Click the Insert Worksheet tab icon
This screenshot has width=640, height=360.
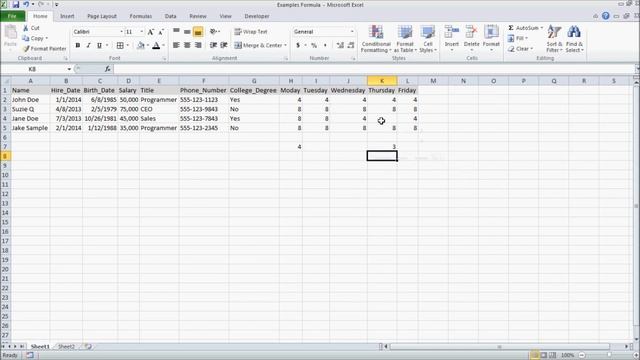(88, 347)
